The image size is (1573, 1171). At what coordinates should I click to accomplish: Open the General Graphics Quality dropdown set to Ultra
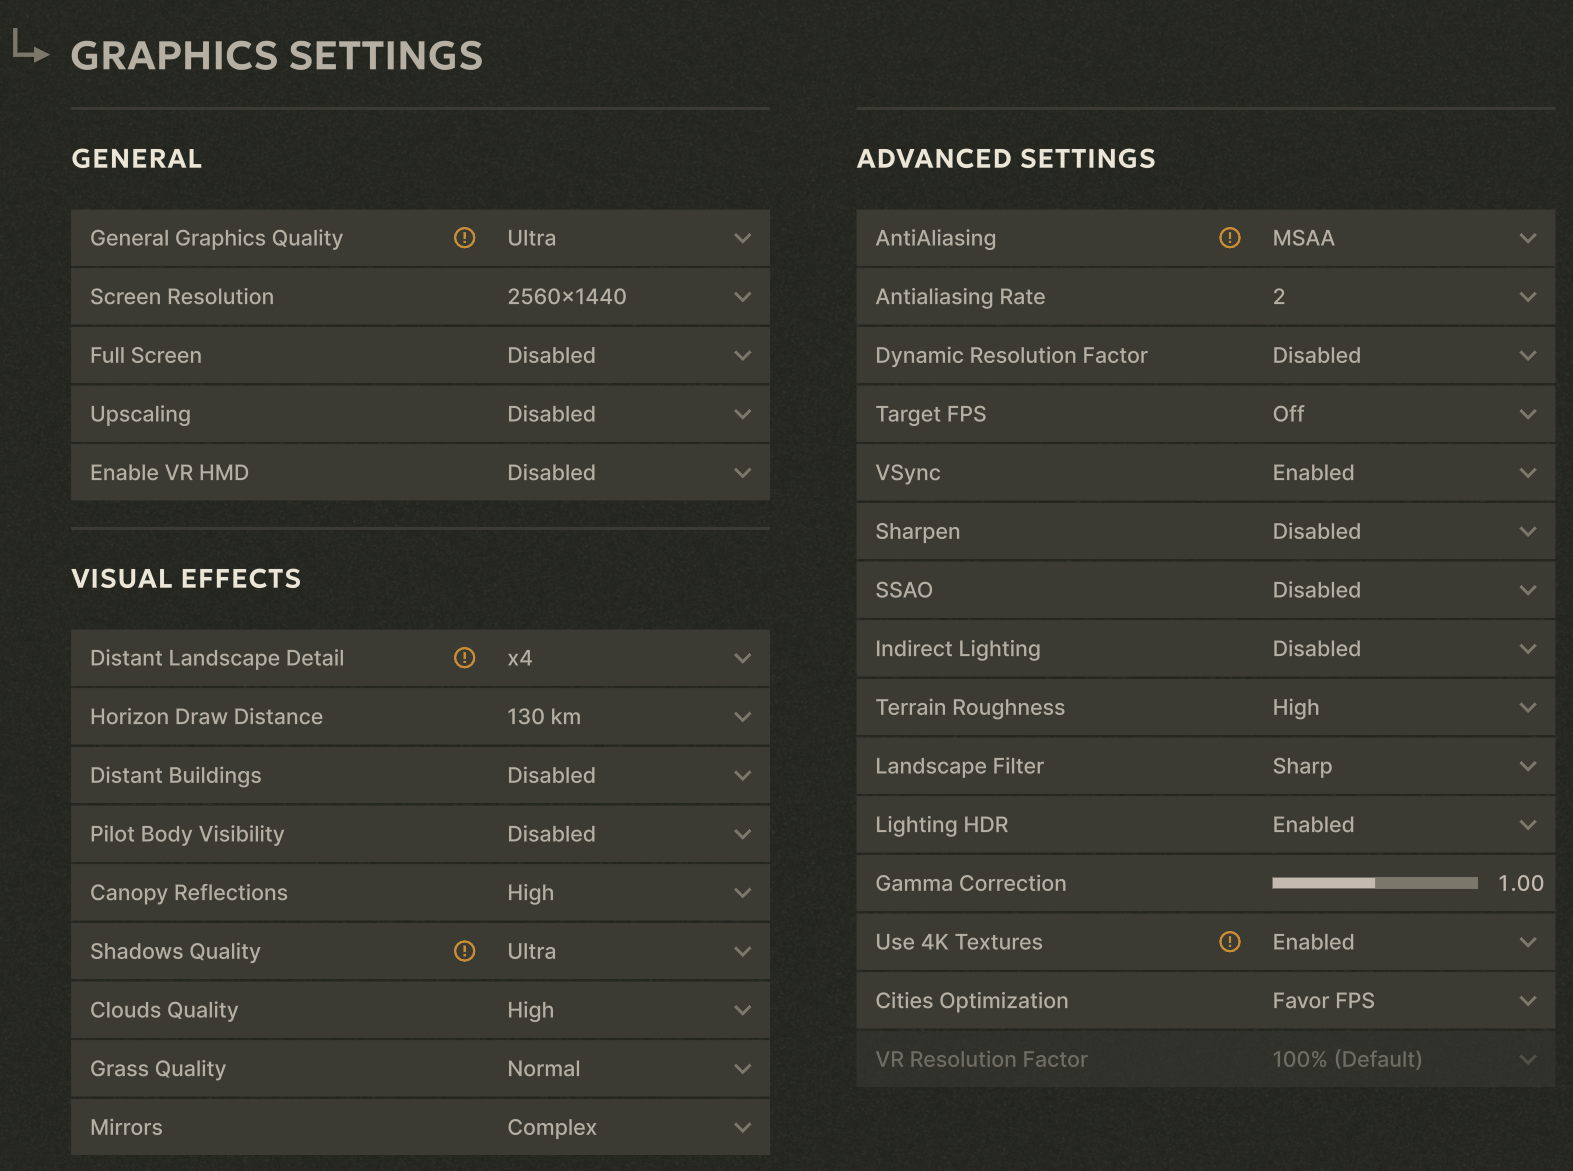pos(630,238)
